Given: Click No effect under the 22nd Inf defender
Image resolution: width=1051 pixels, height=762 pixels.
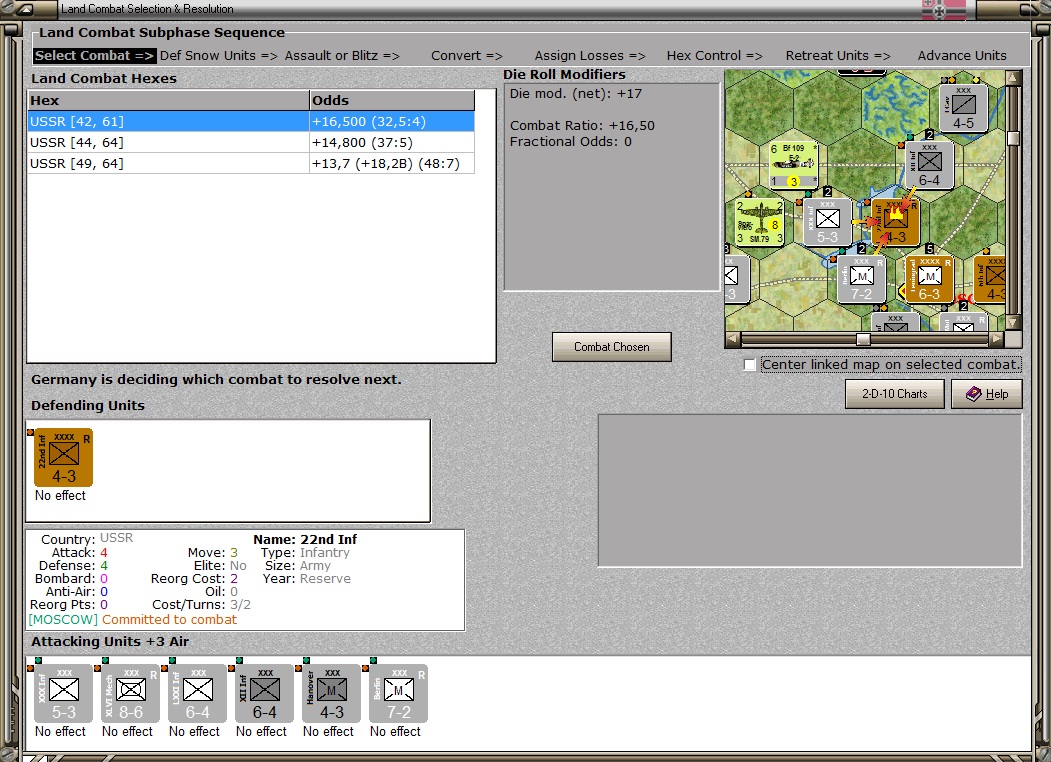Looking at the screenshot, I should point(60,495).
